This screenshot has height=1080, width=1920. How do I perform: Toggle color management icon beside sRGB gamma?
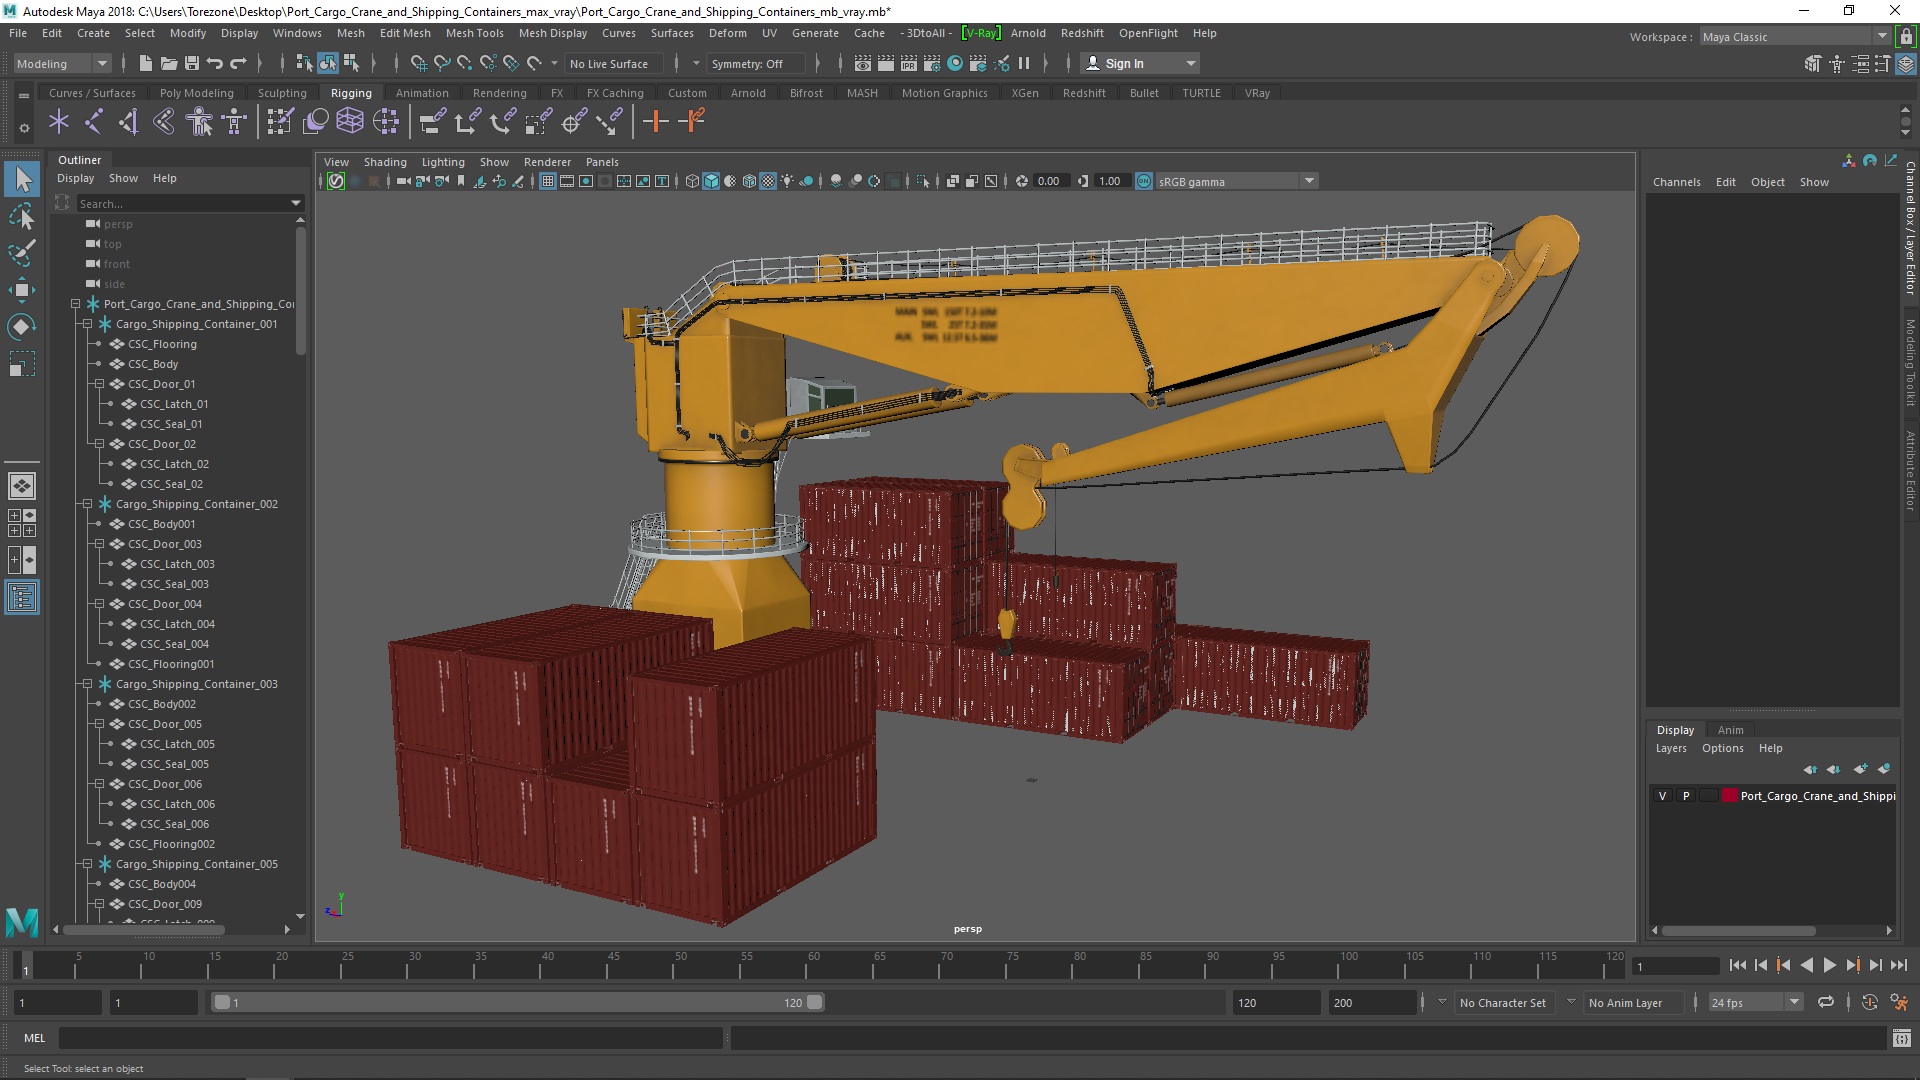(x=1144, y=181)
